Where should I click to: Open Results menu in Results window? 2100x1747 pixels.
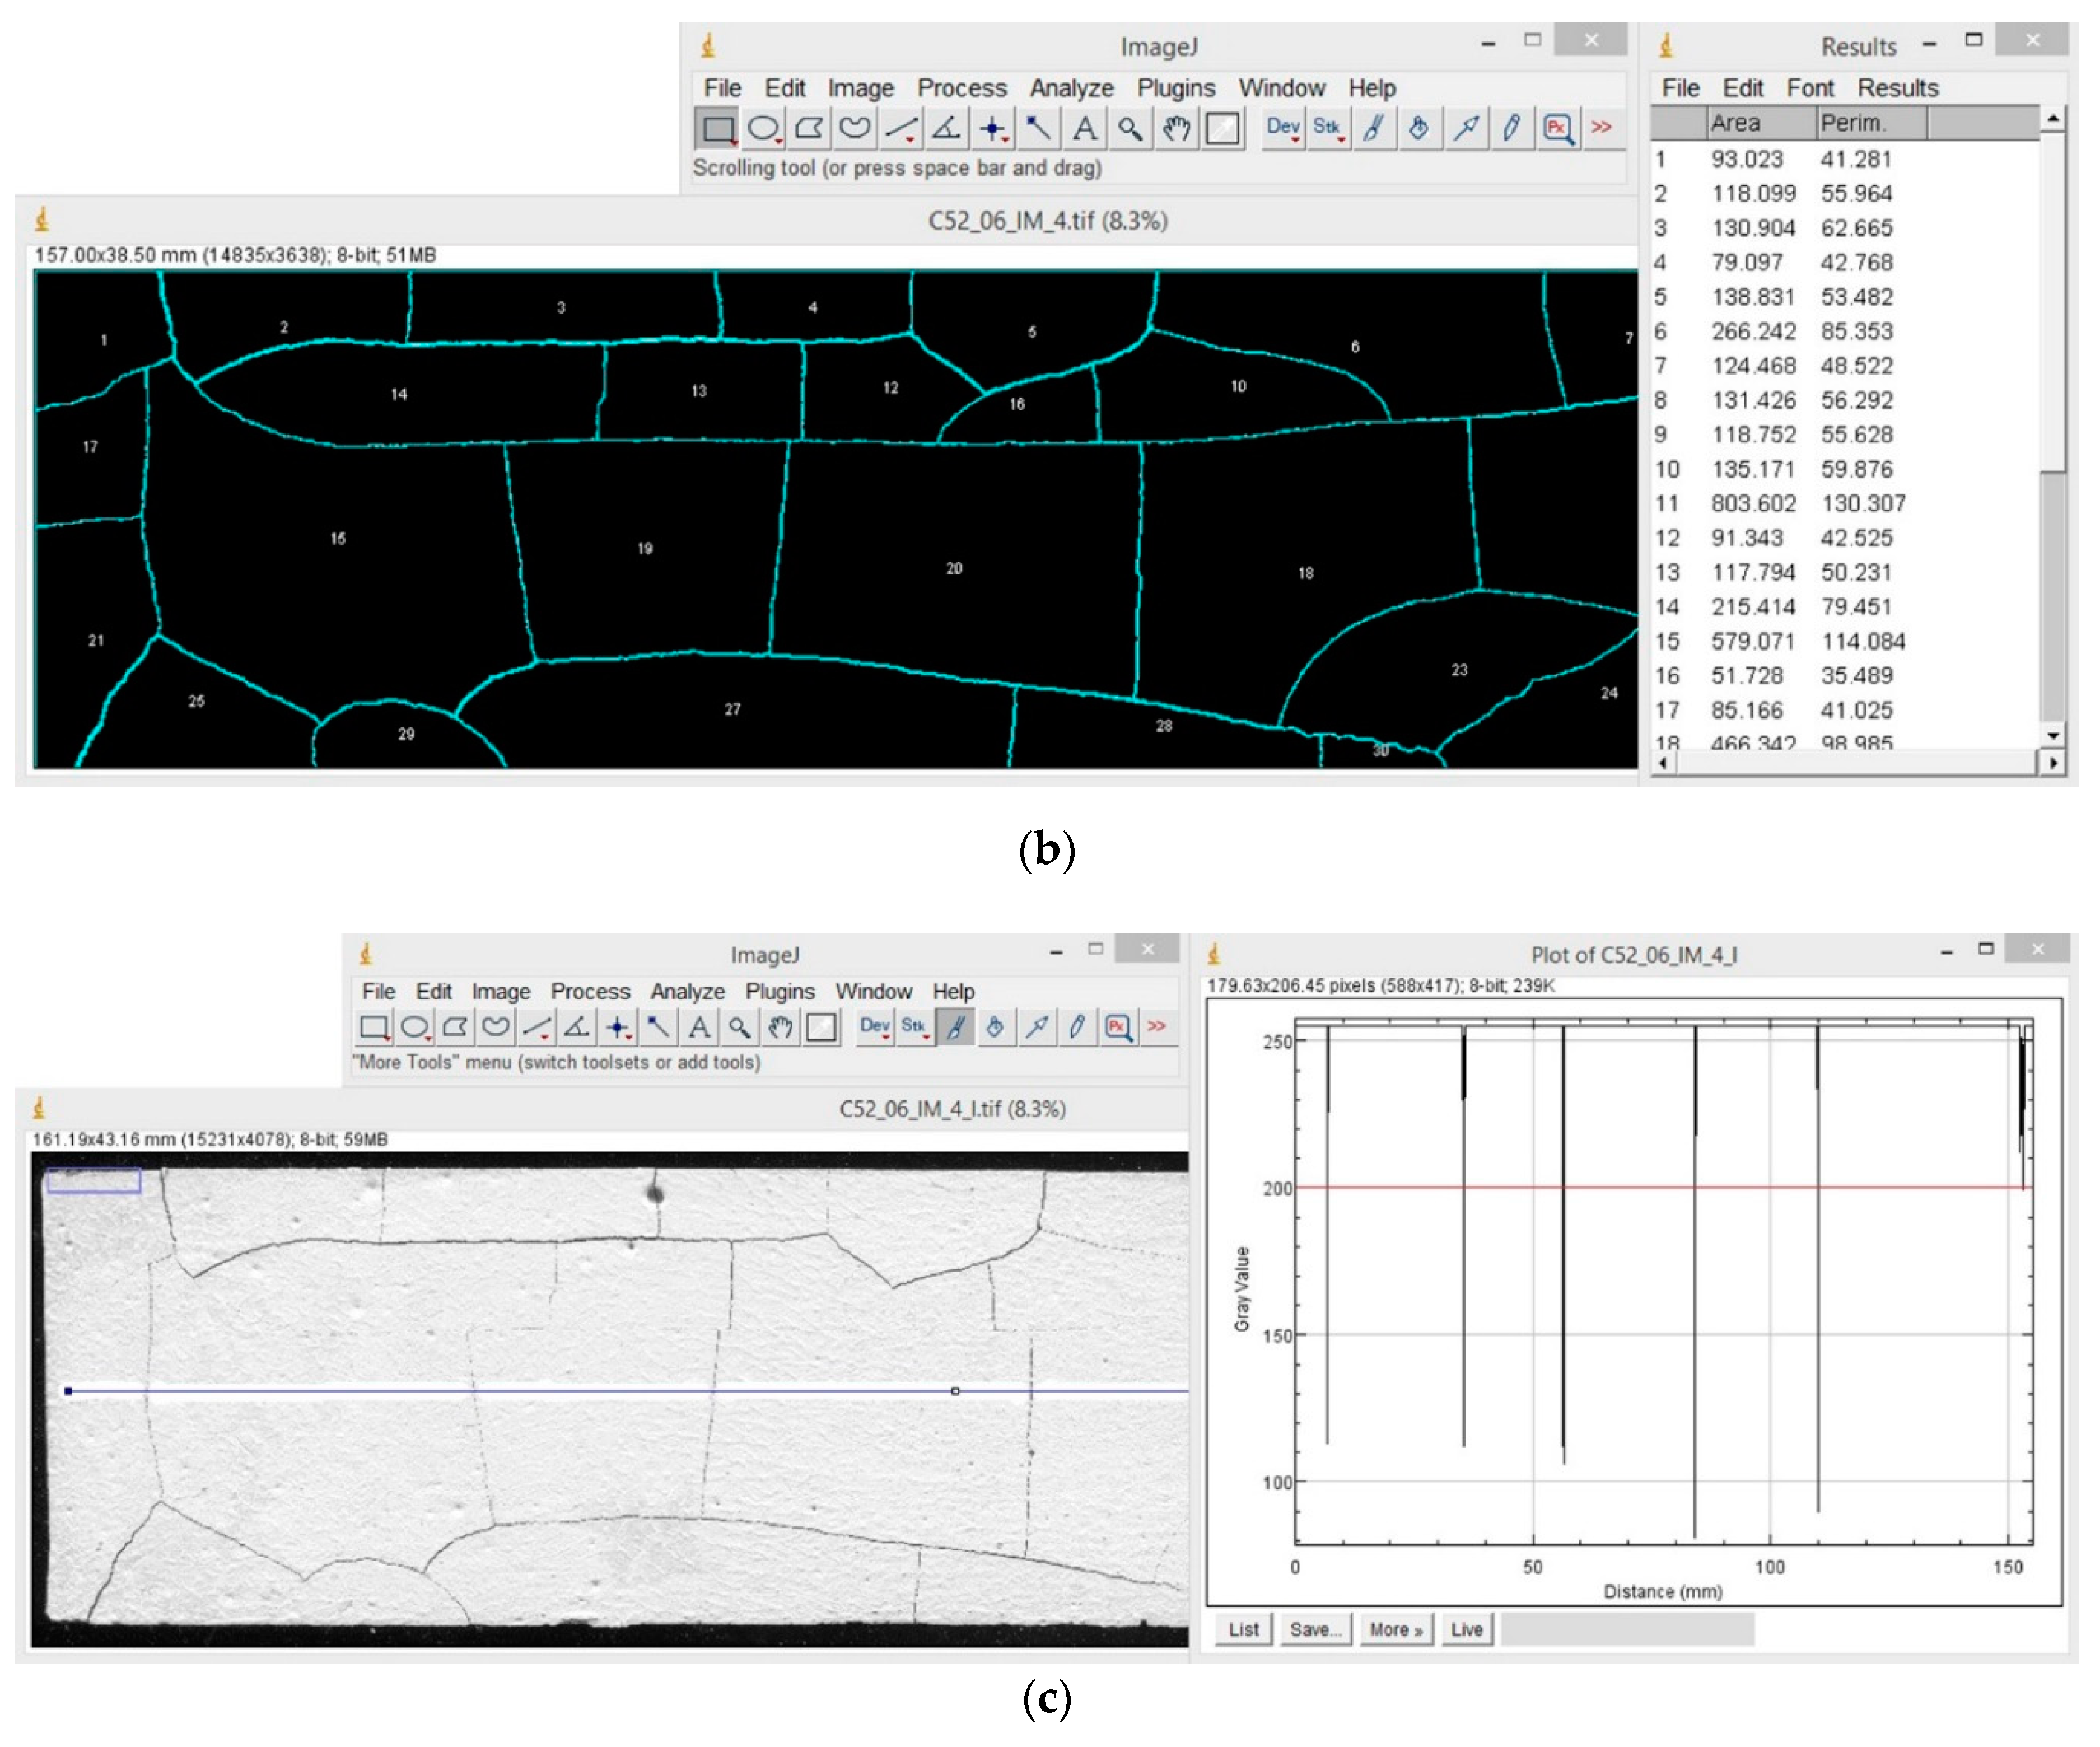(1897, 88)
